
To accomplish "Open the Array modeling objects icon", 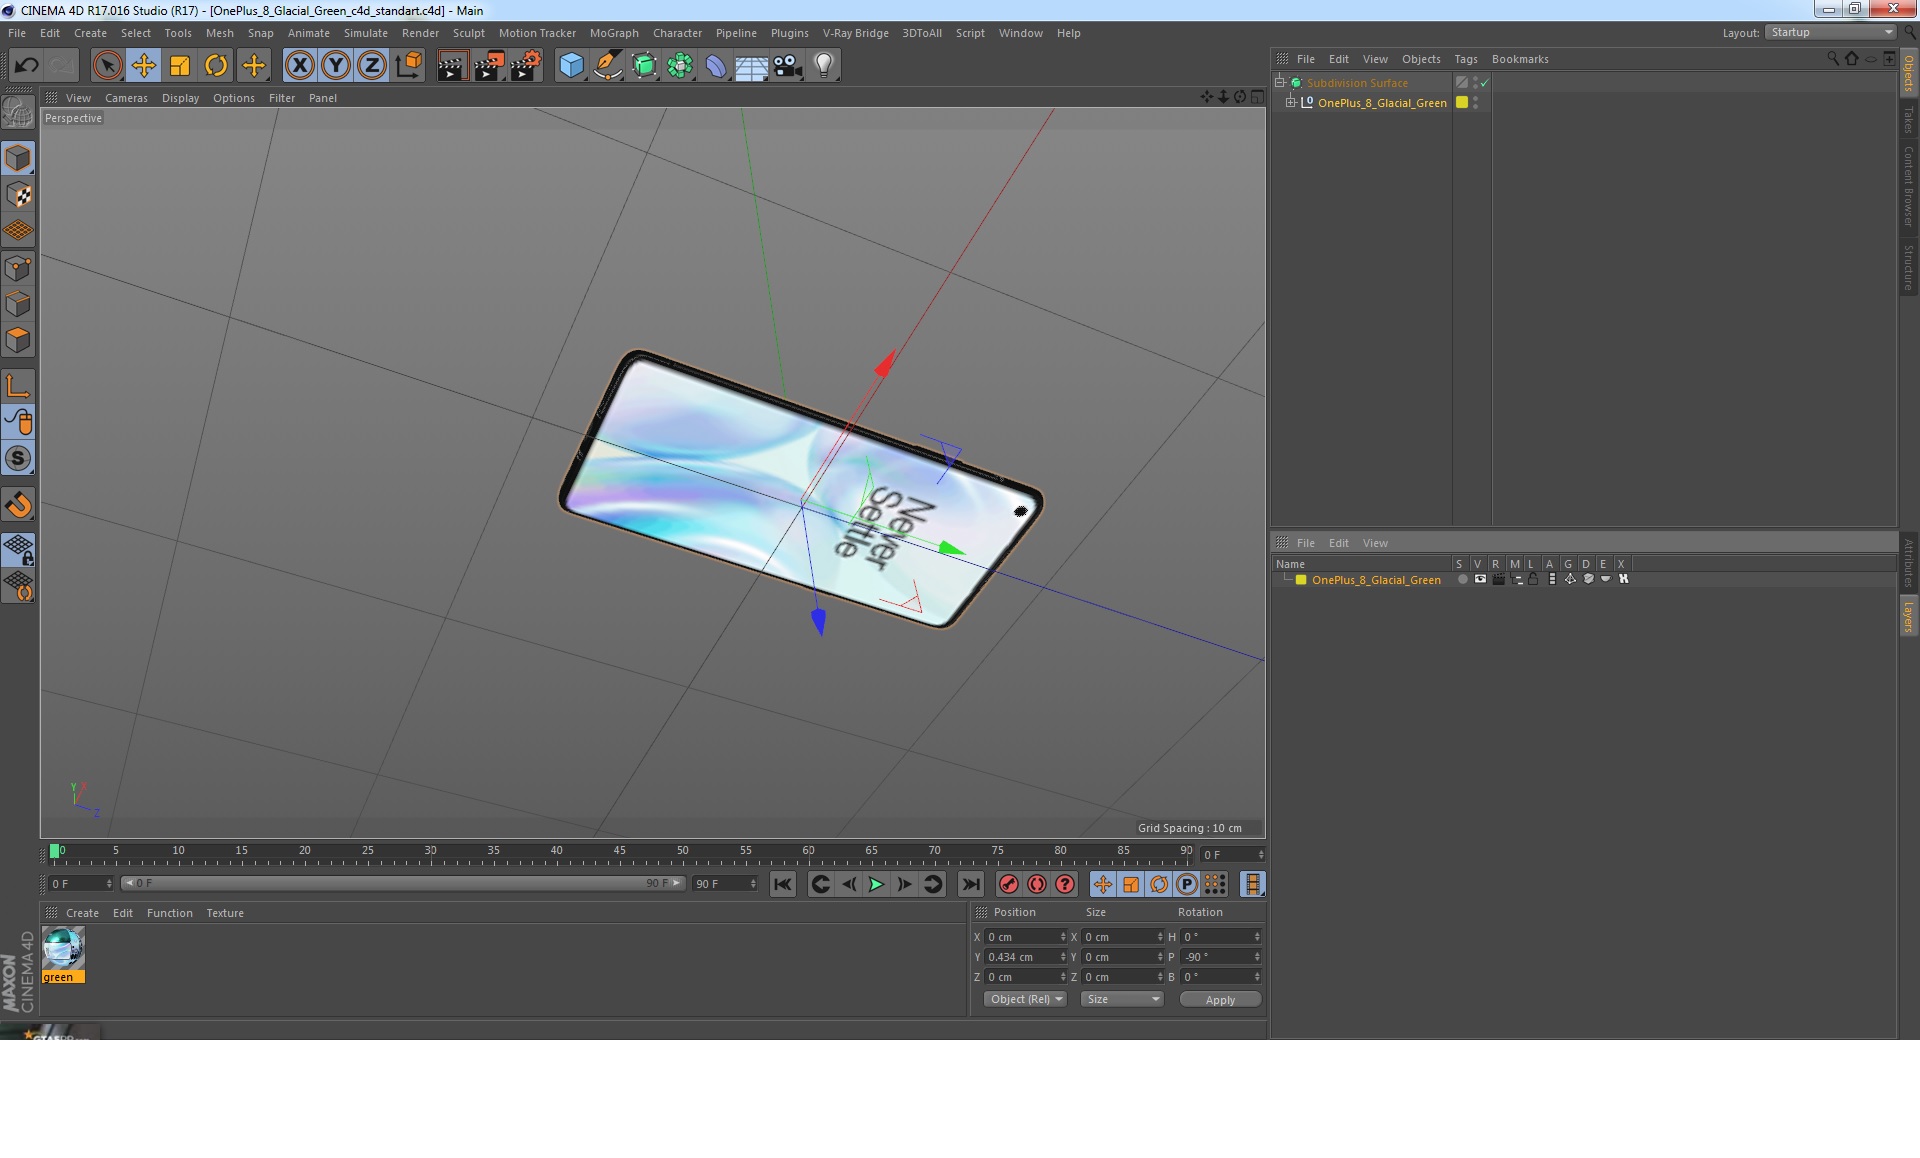I will 680,66.
